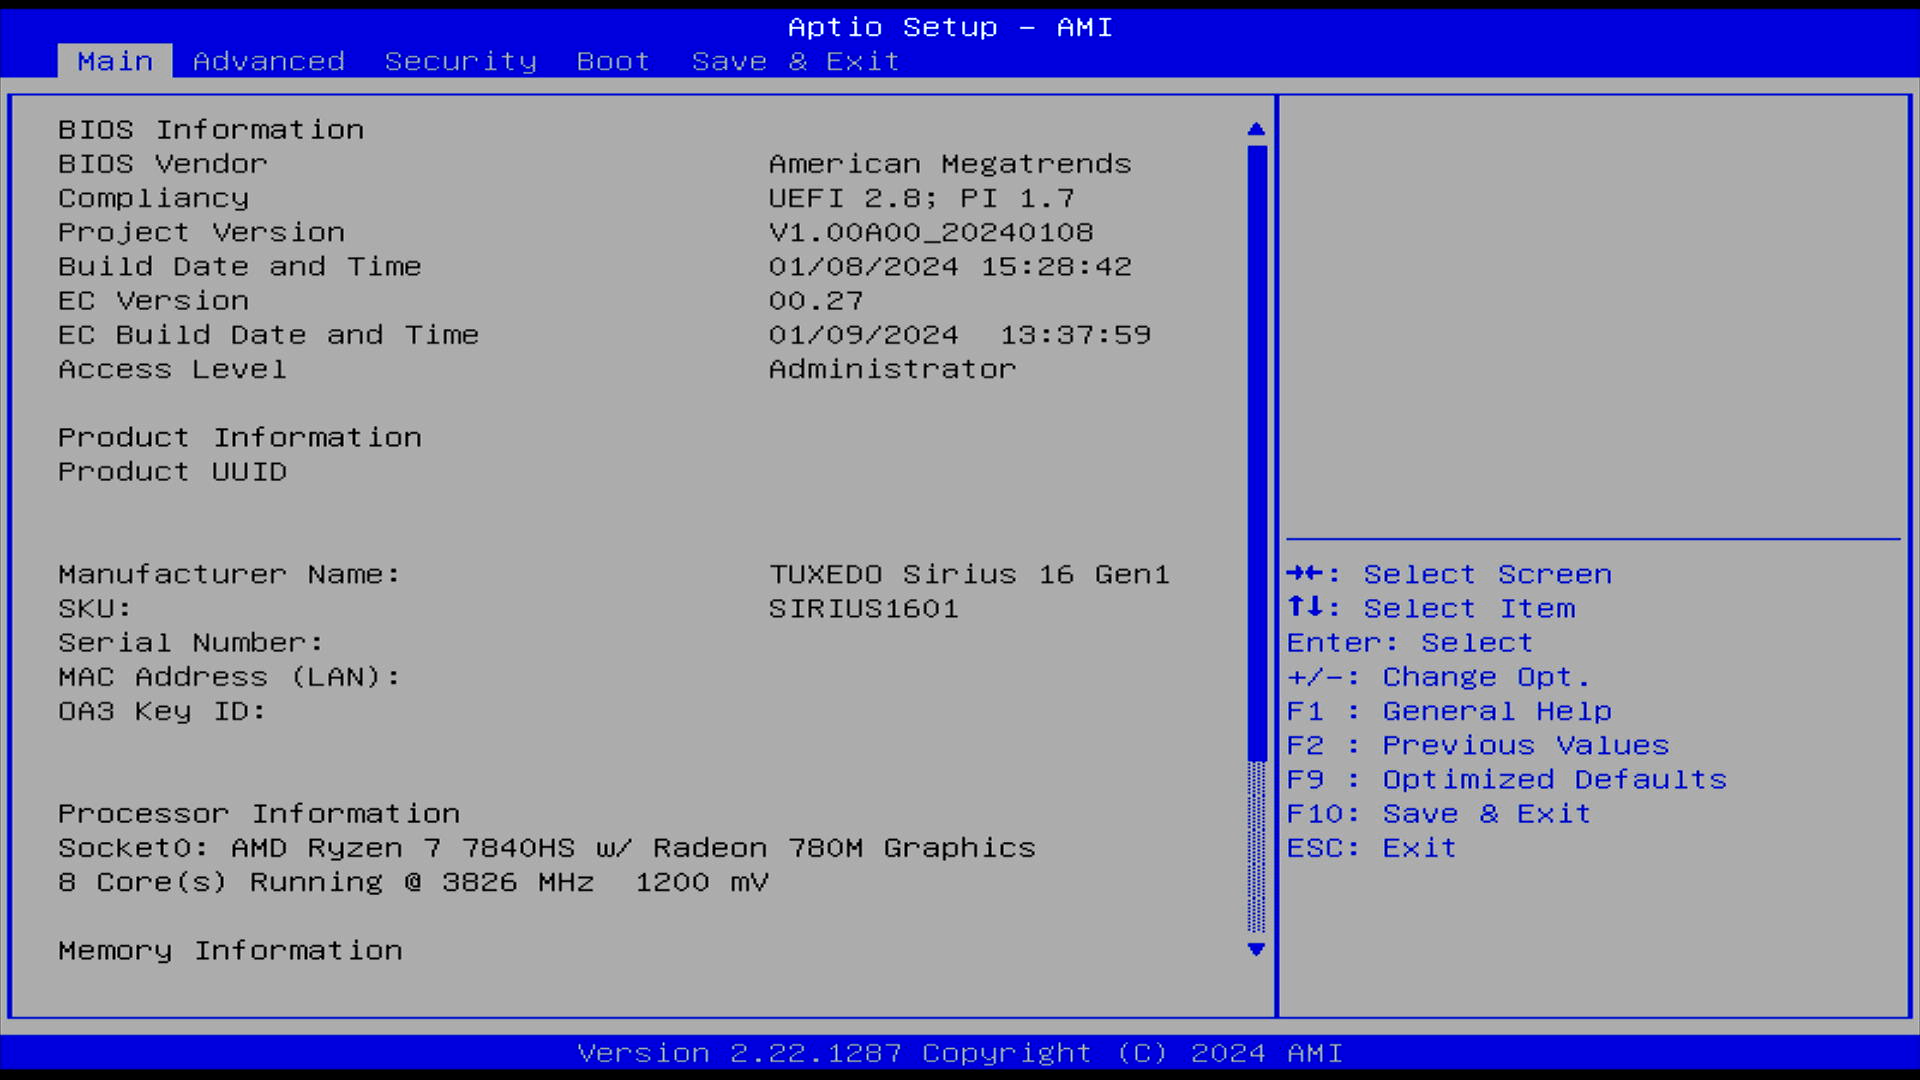The width and height of the screenshot is (1920, 1080).
Task: Select the Access Level Administrator value
Action: click(x=892, y=369)
